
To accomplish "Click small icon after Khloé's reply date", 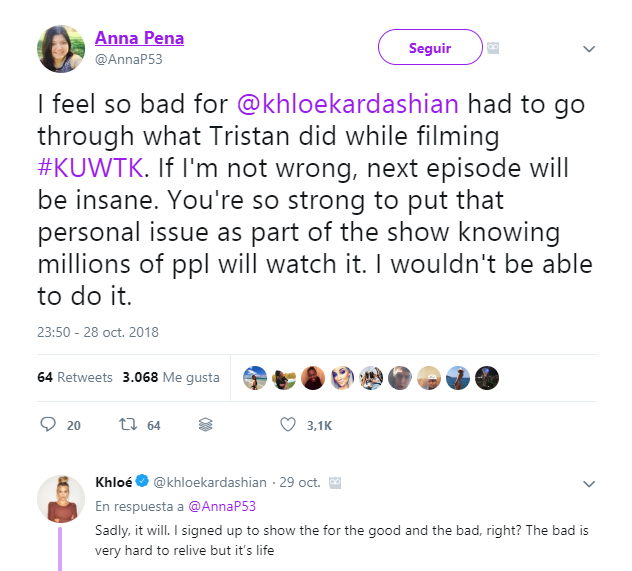I will tap(336, 482).
